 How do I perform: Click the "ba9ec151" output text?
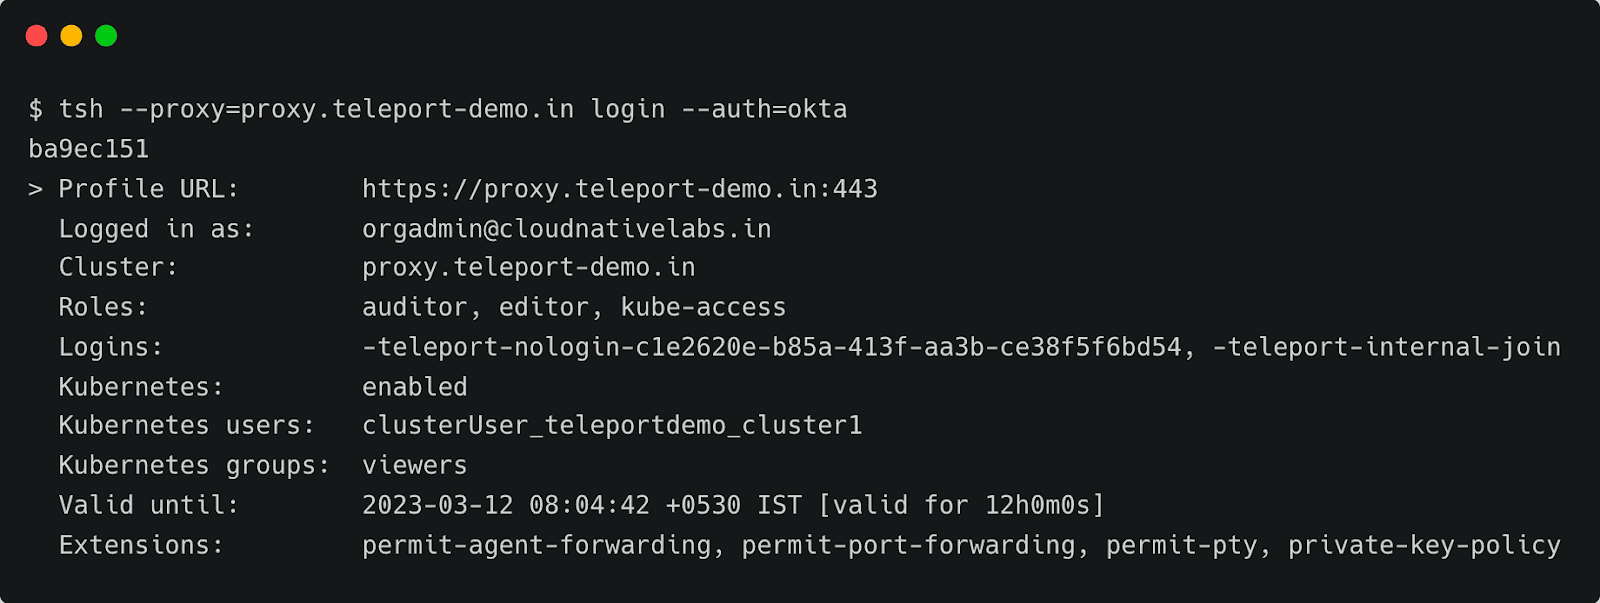[x=89, y=149]
